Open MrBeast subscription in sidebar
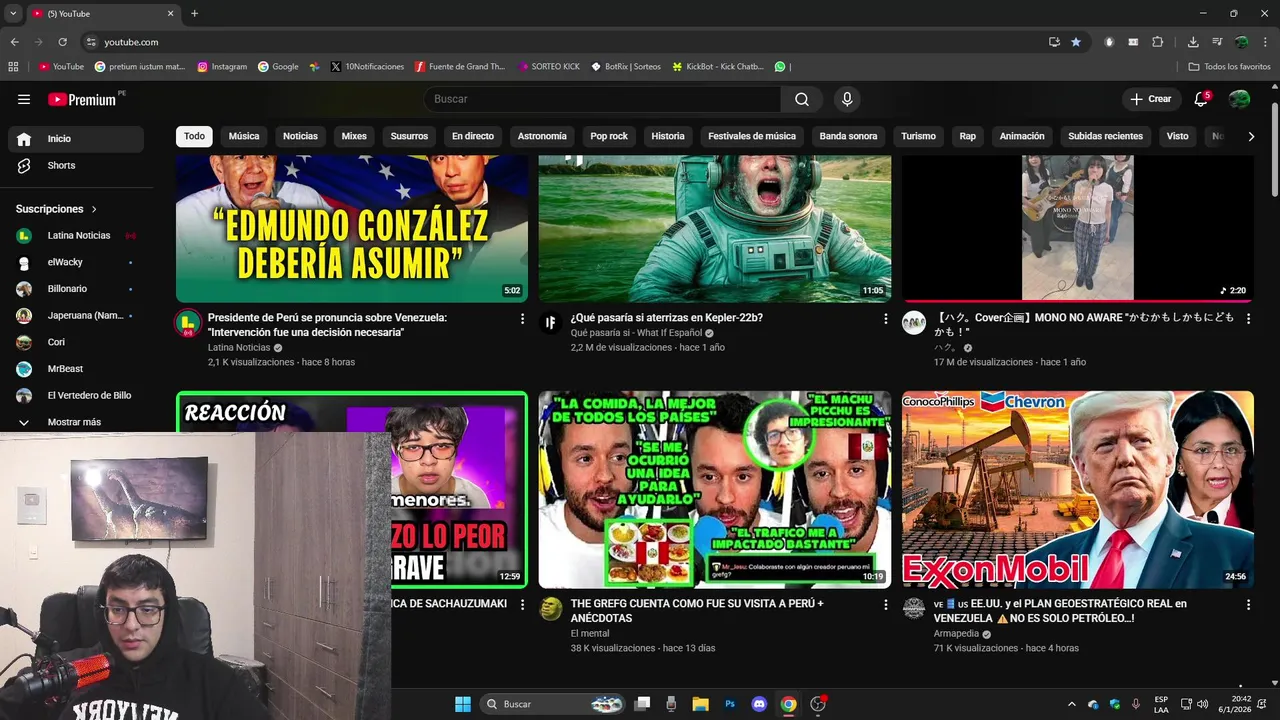The image size is (1280, 720). [x=76, y=369]
